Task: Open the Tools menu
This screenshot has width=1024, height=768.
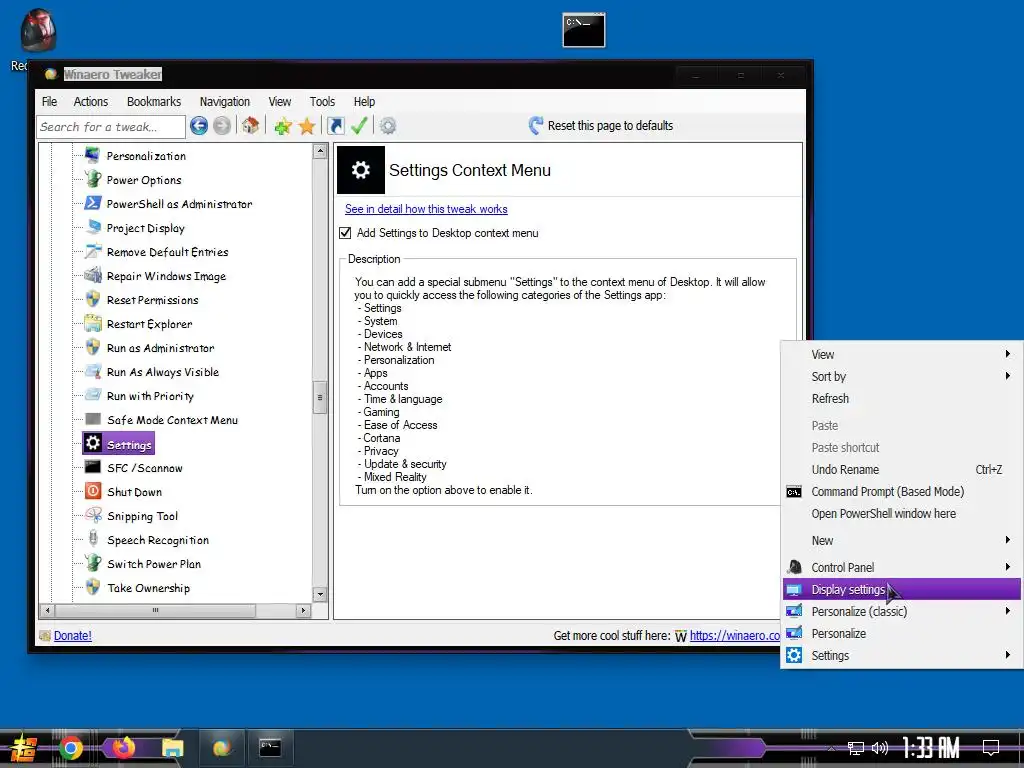Action: click(322, 101)
